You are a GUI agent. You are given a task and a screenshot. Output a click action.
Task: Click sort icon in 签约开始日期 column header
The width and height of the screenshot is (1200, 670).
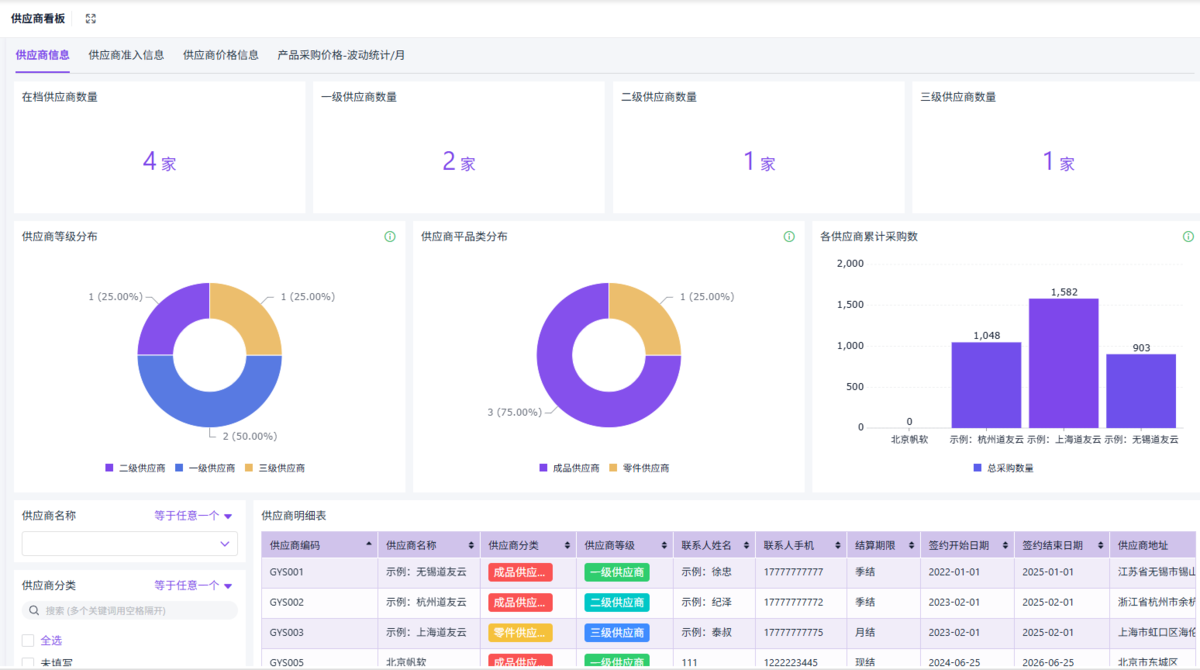[1003, 546]
